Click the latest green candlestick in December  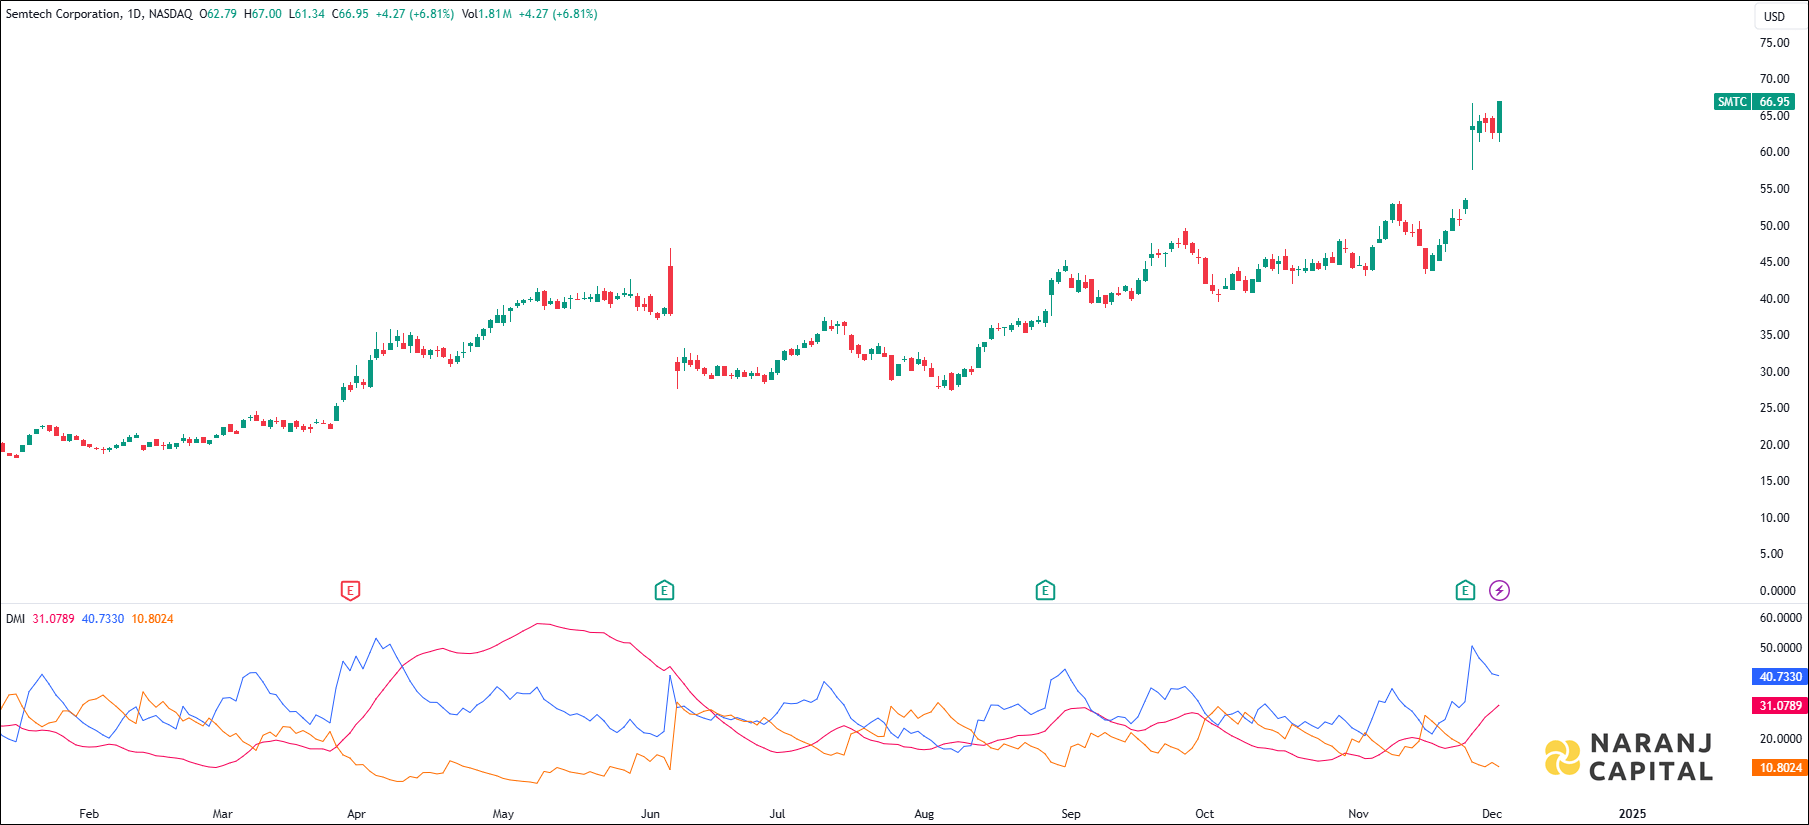tap(1499, 117)
